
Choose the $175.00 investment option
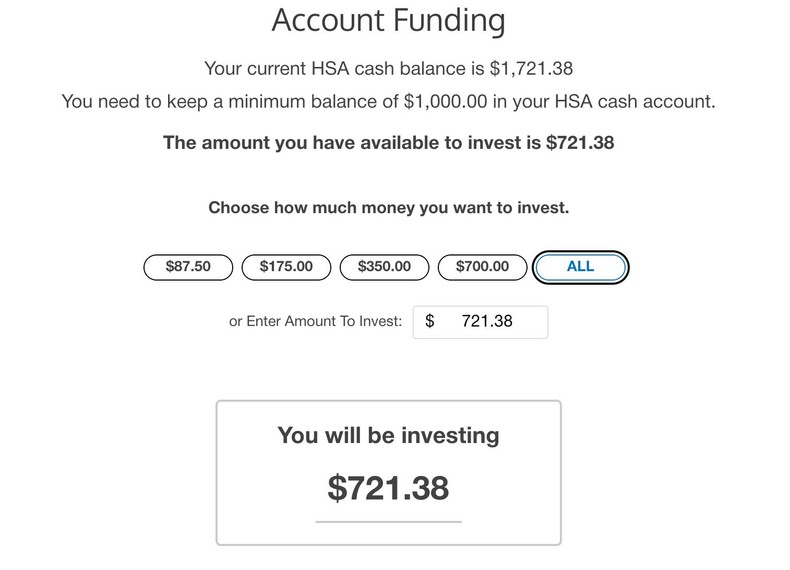click(286, 267)
